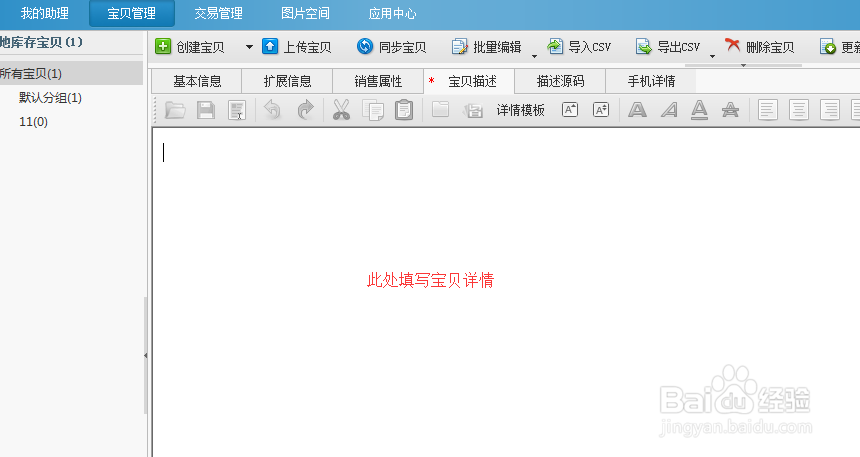
Task: Toggle italic text formatting icon
Action: click(669, 110)
